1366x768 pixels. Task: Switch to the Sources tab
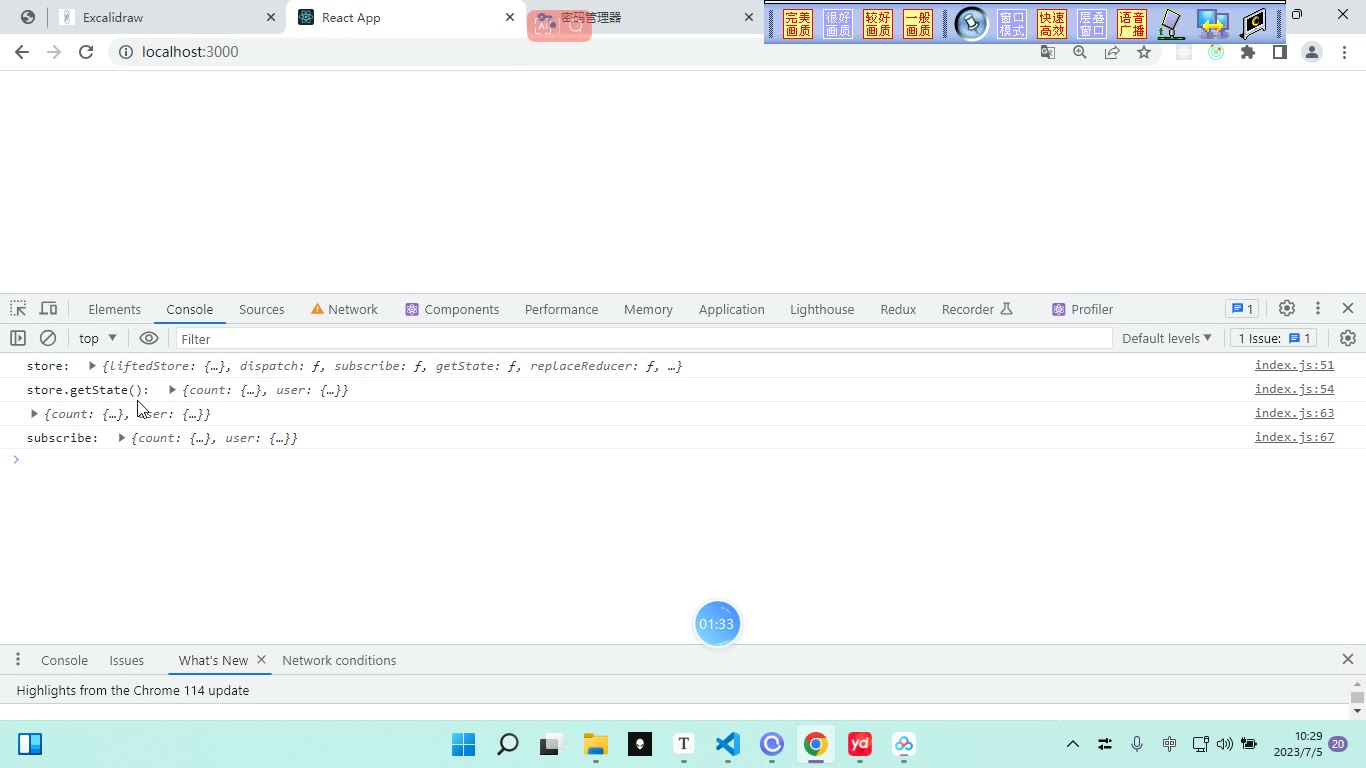(x=262, y=309)
